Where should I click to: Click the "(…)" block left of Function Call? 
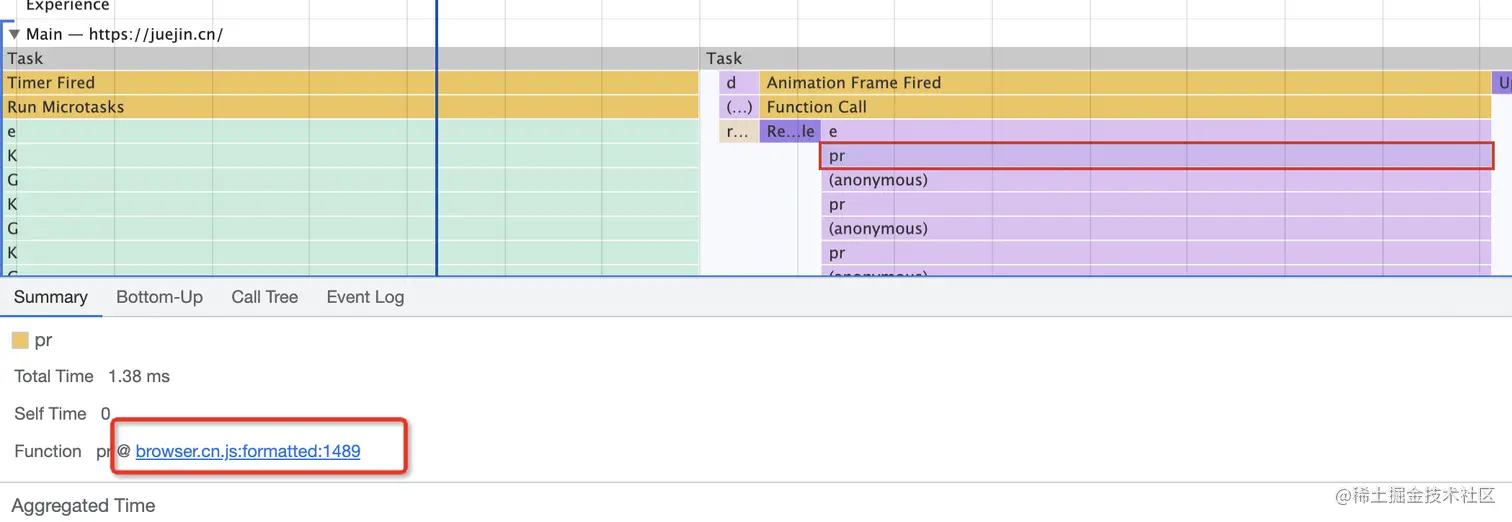pos(739,107)
